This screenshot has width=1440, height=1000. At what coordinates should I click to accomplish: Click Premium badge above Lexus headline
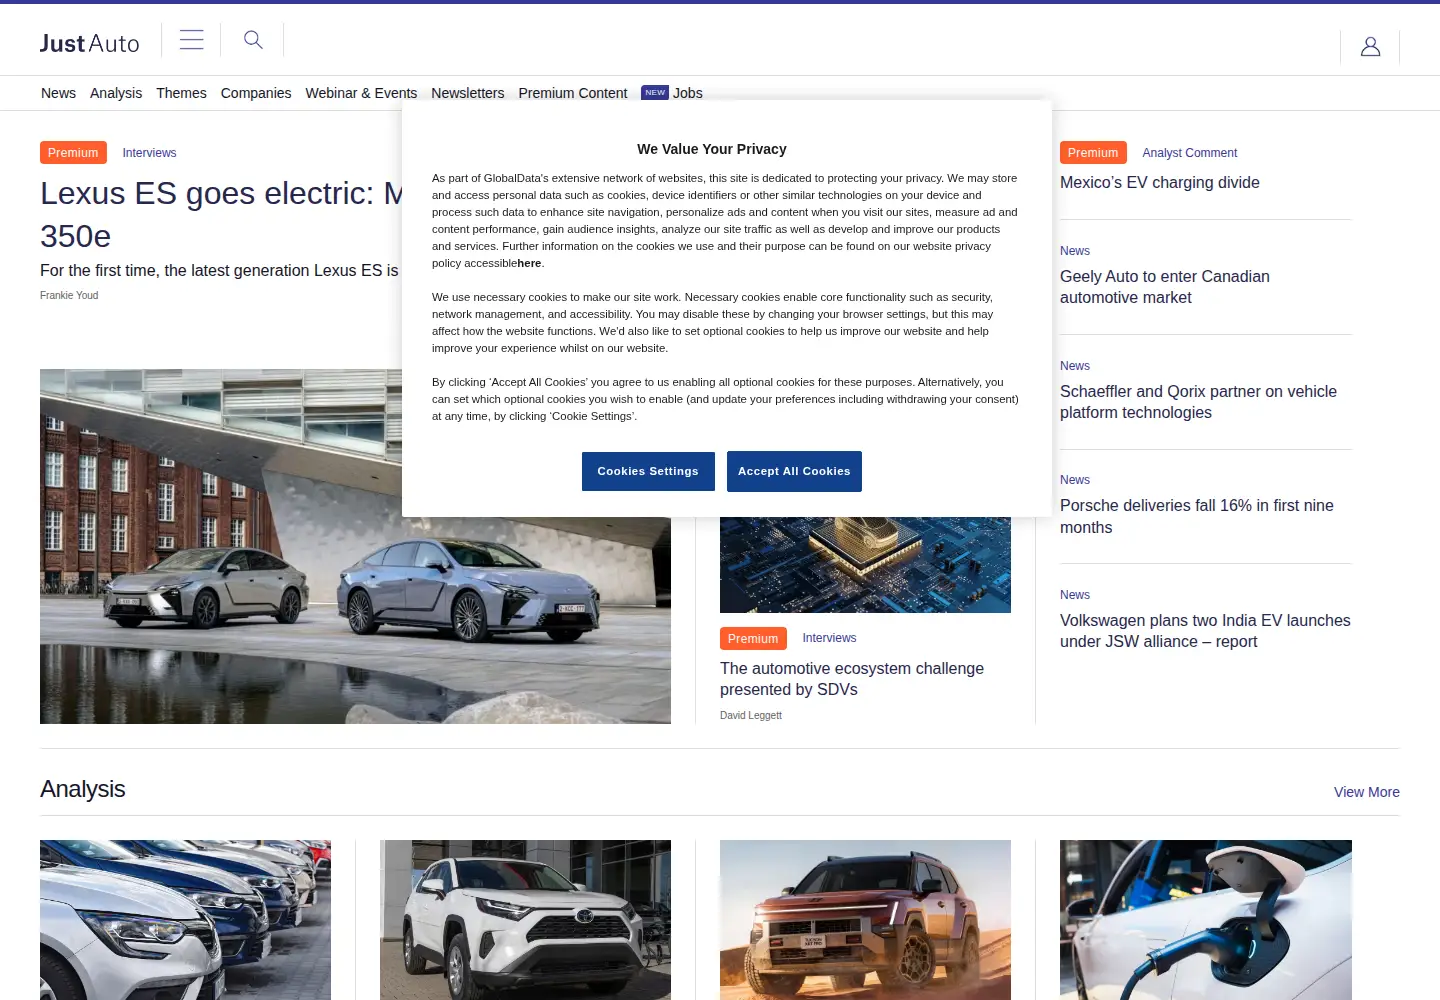pyautogui.click(x=73, y=153)
